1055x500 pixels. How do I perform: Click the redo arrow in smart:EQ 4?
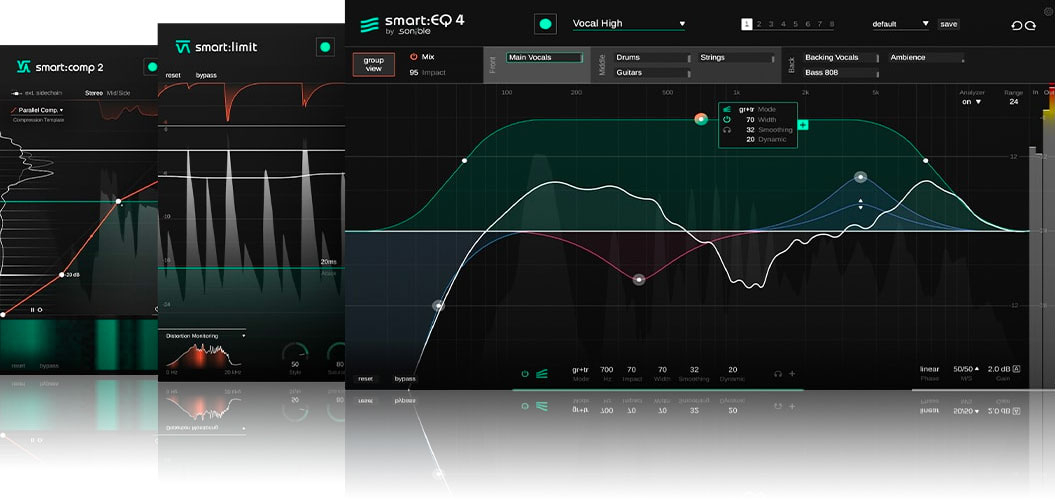click(x=1031, y=25)
